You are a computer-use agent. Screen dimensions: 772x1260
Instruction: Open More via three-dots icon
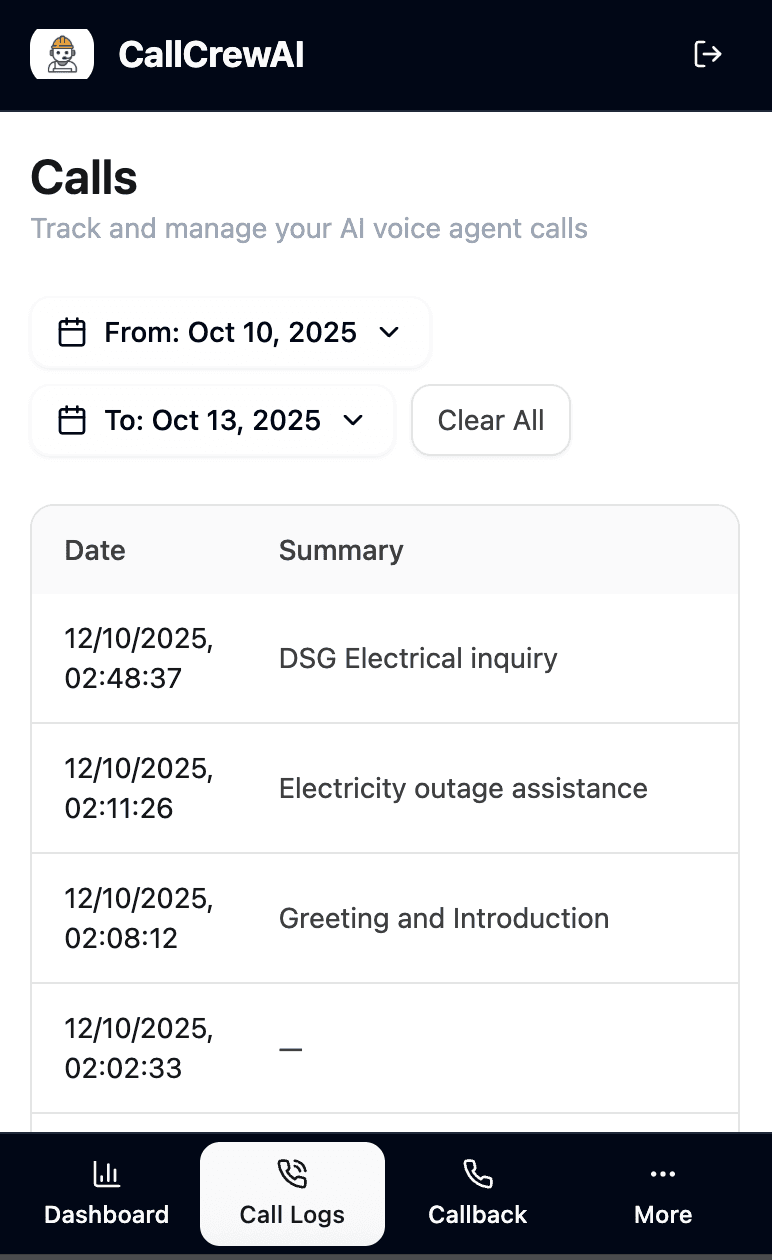pyautogui.click(x=663, y=1174)
